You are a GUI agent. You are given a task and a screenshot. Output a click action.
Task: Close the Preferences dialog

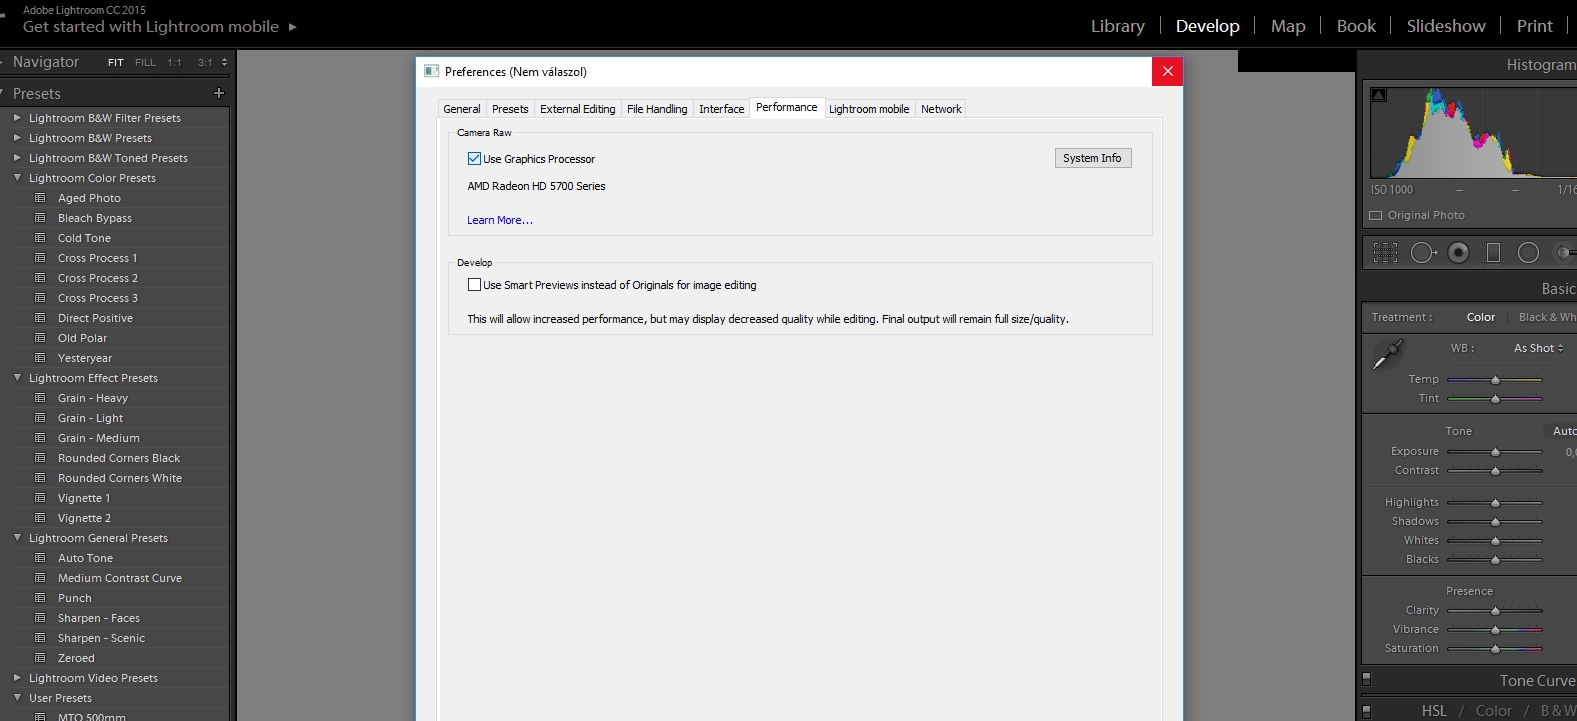1167,71
